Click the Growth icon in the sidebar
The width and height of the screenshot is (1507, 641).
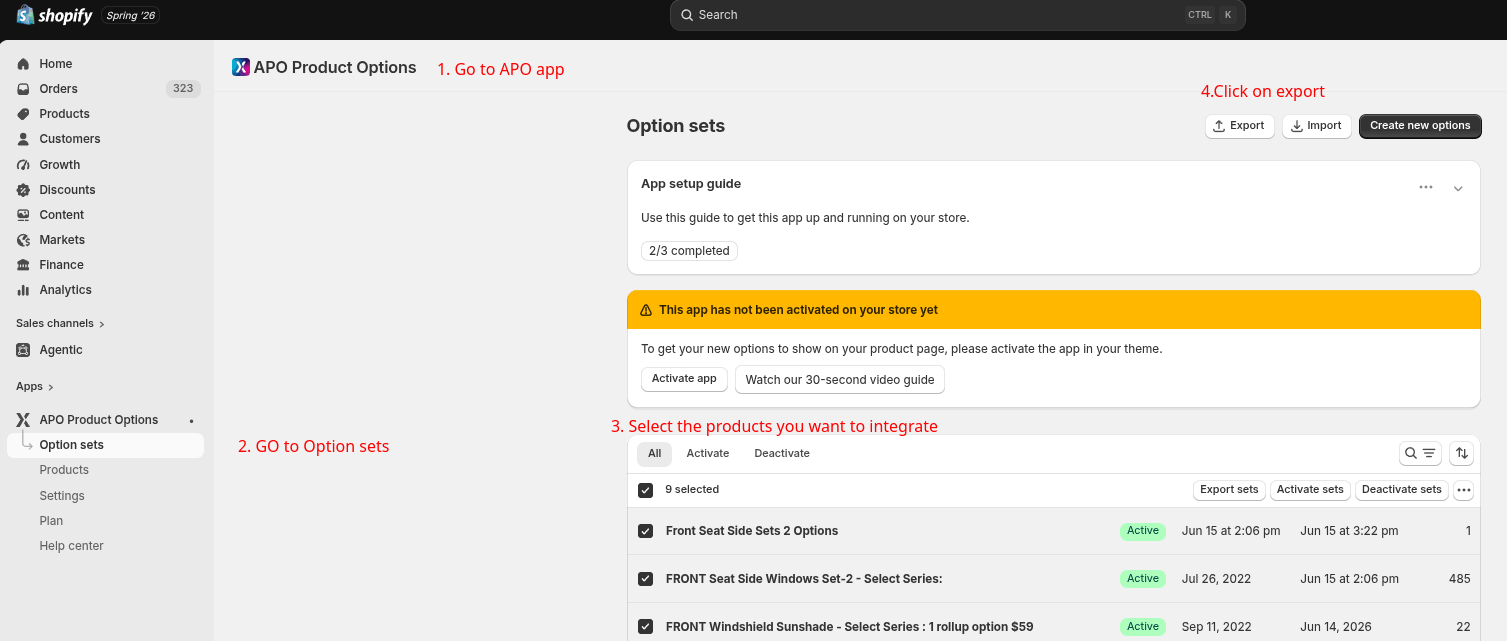[23, 165]
